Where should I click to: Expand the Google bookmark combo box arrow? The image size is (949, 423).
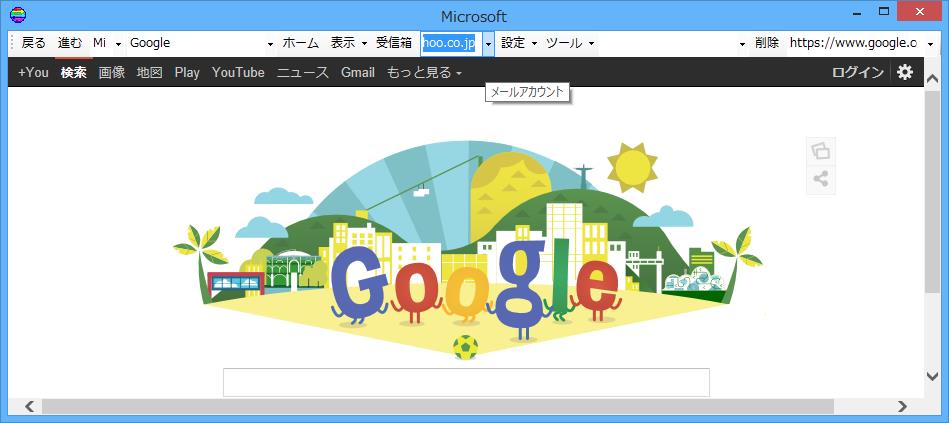pyautogui.click(x=271, y=44)
